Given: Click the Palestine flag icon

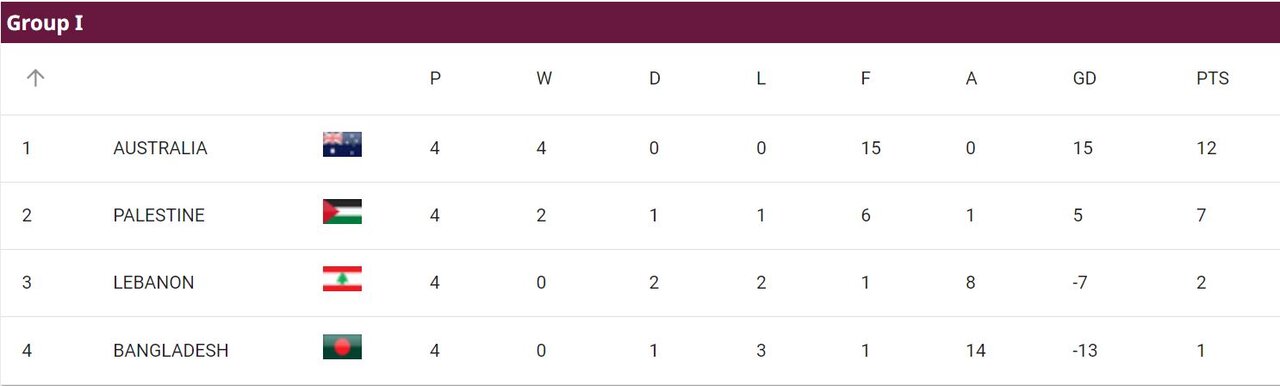Looking at the screenshot, I should point(342,212).
